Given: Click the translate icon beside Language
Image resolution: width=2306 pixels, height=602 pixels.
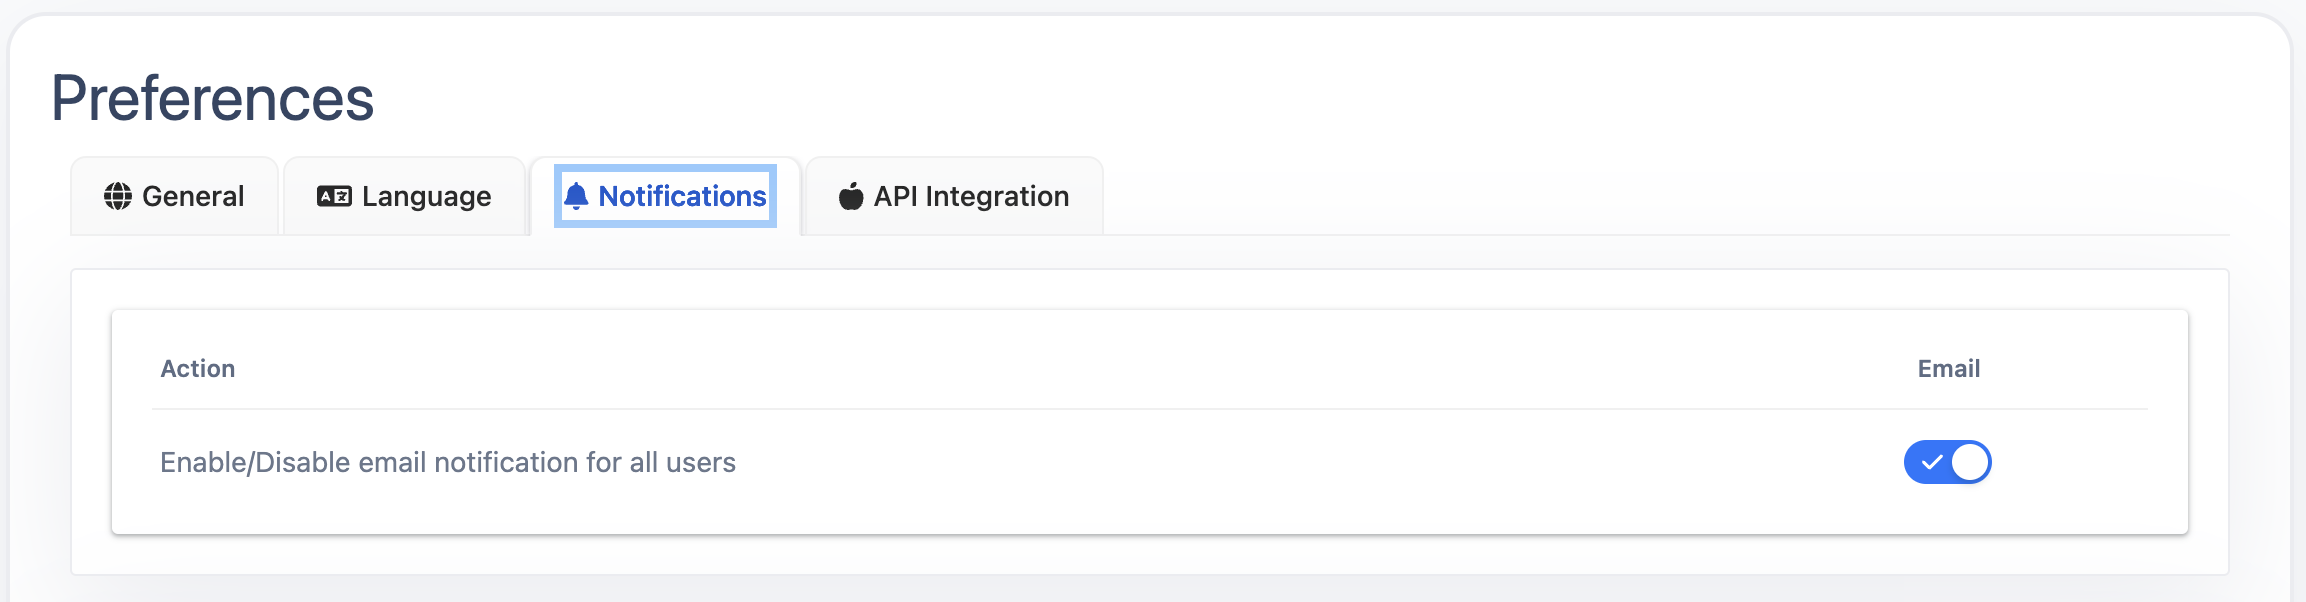Looking at the screenshot, I should coord(334,196).
